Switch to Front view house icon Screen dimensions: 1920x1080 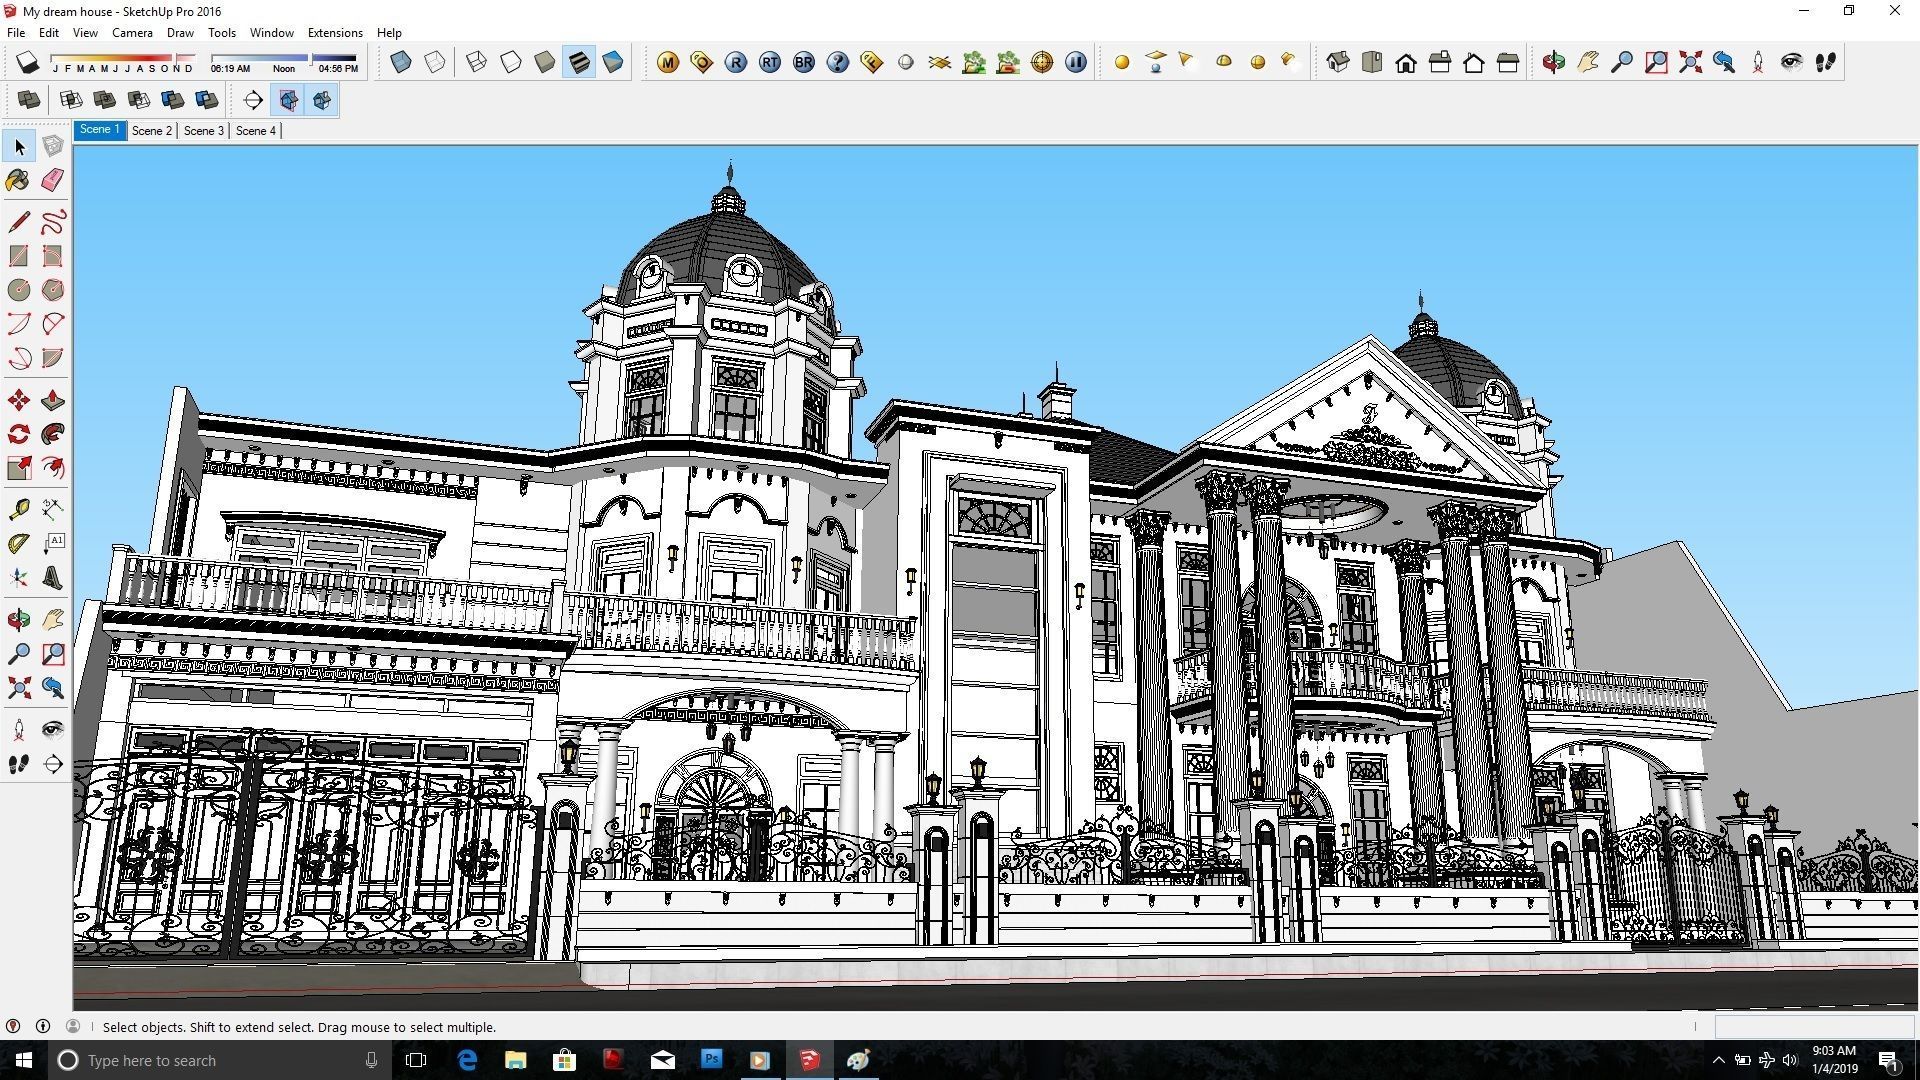click(1406, 62)
